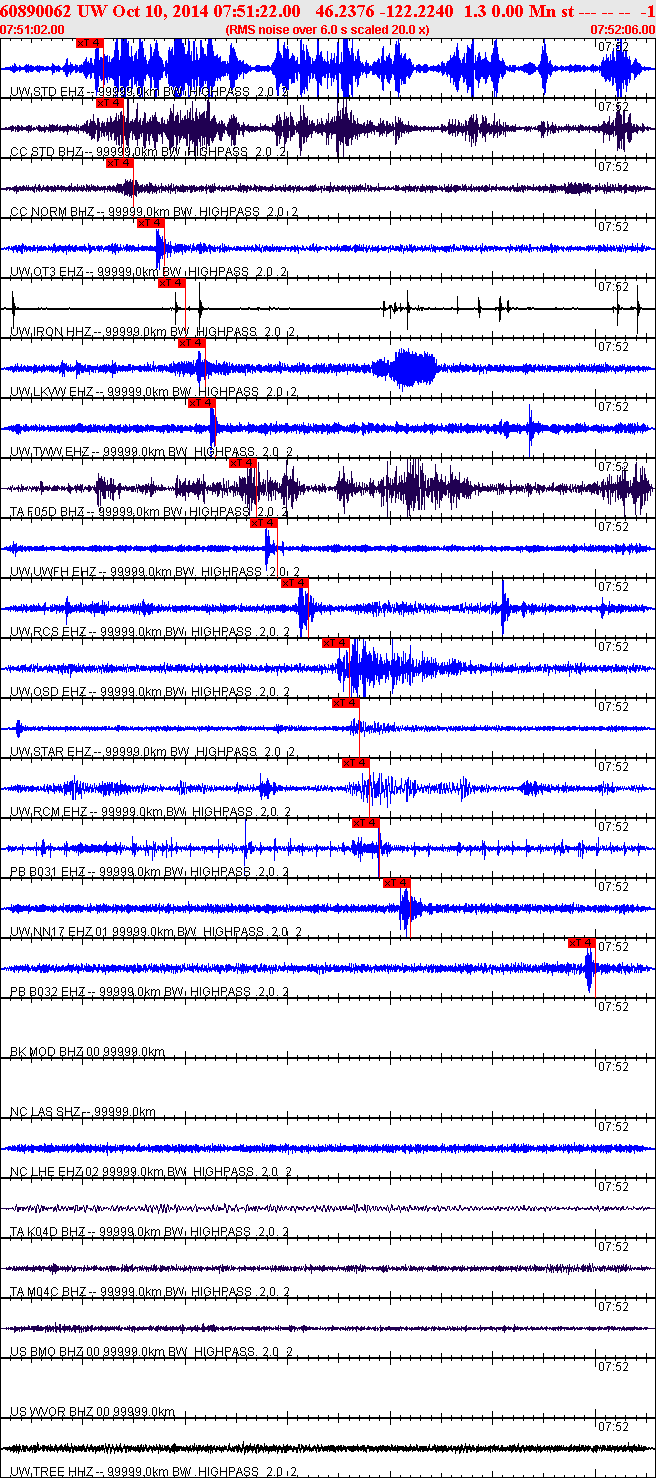Image resolution: width=656 pixels, height=1478 pixels.
Task: Select the US.BMO BHZ 00 station label
Action: pyautogui.click(x=56, y=1352)
